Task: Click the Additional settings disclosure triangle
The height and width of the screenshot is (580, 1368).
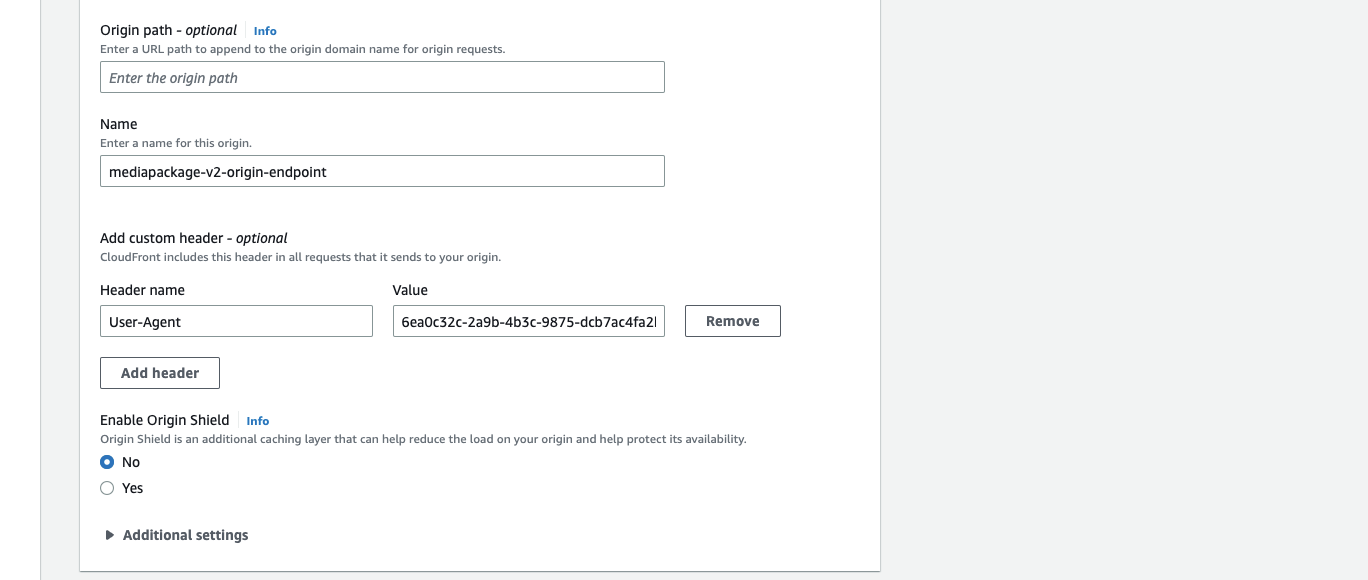Action: coord(109,535)
